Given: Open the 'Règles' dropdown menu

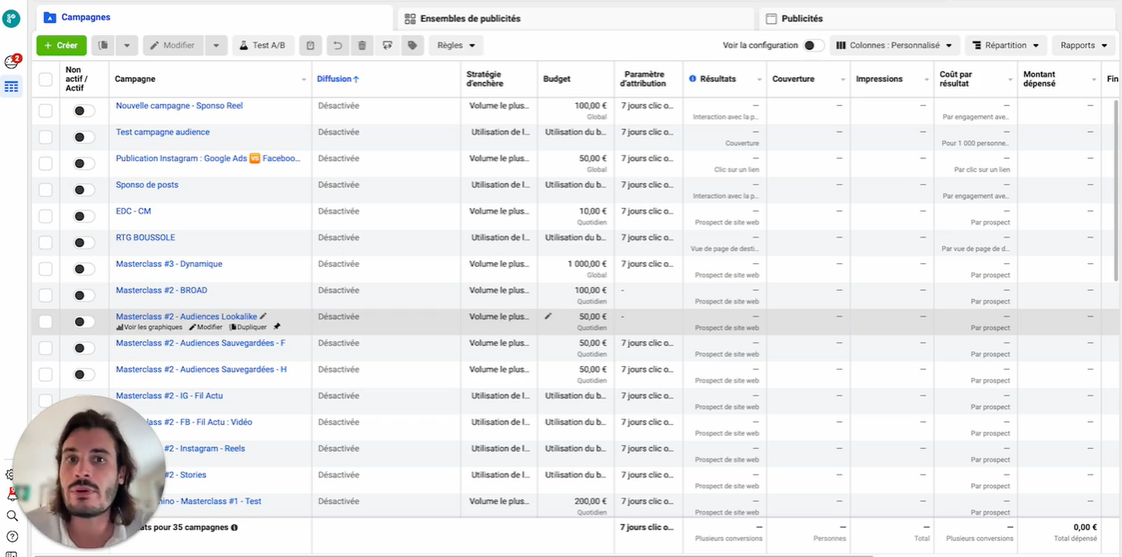Looking at the screenshot, I should click(x=456, y=45).
